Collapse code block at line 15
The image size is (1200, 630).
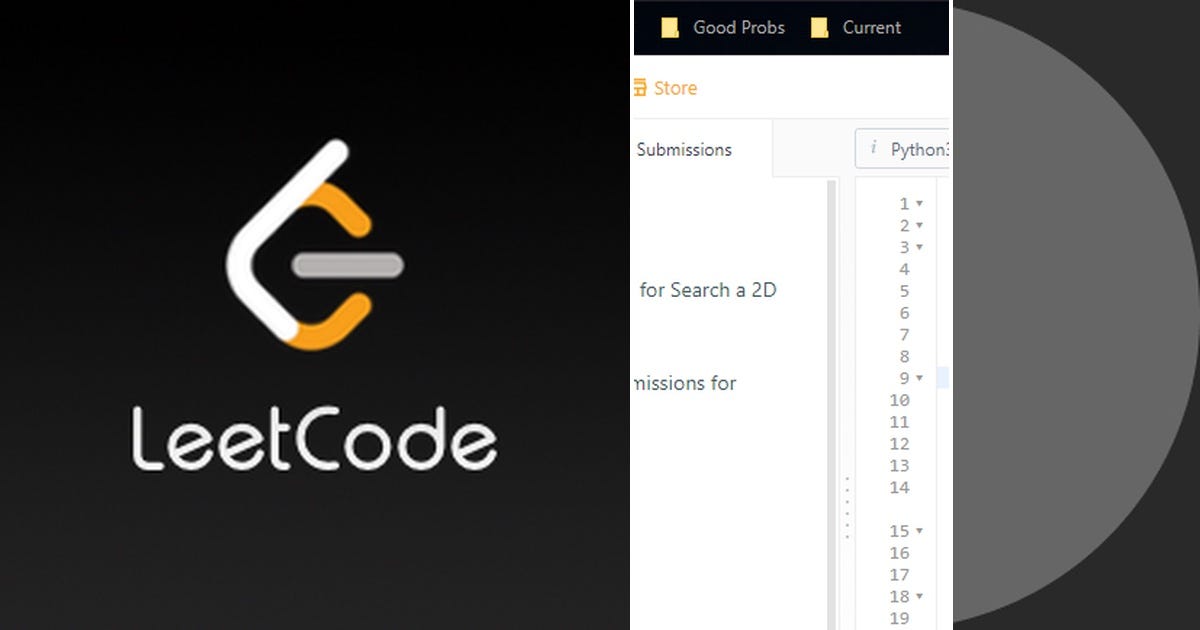click(919, 531)
